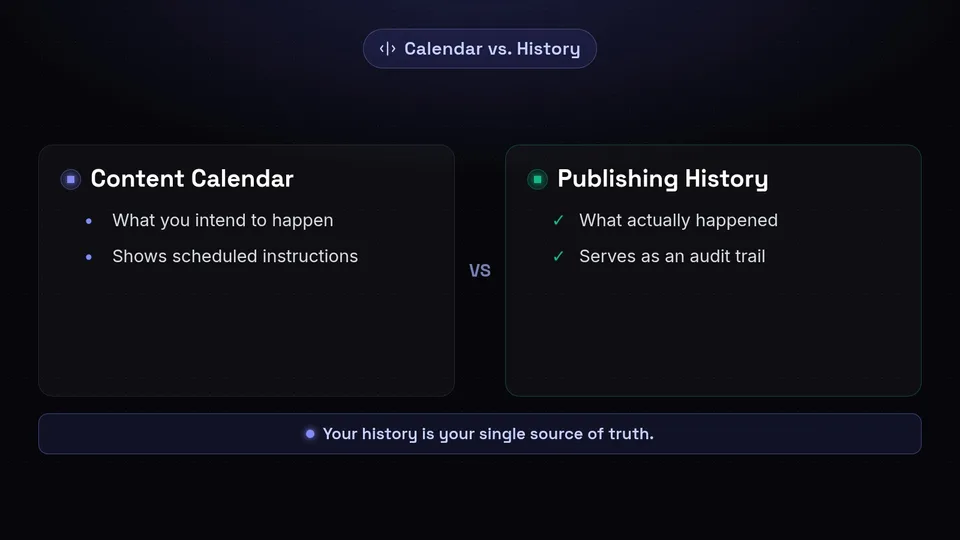The image size is (960, 540).
Task: Click "What you intend to happen" text
Action: [223, 220]
